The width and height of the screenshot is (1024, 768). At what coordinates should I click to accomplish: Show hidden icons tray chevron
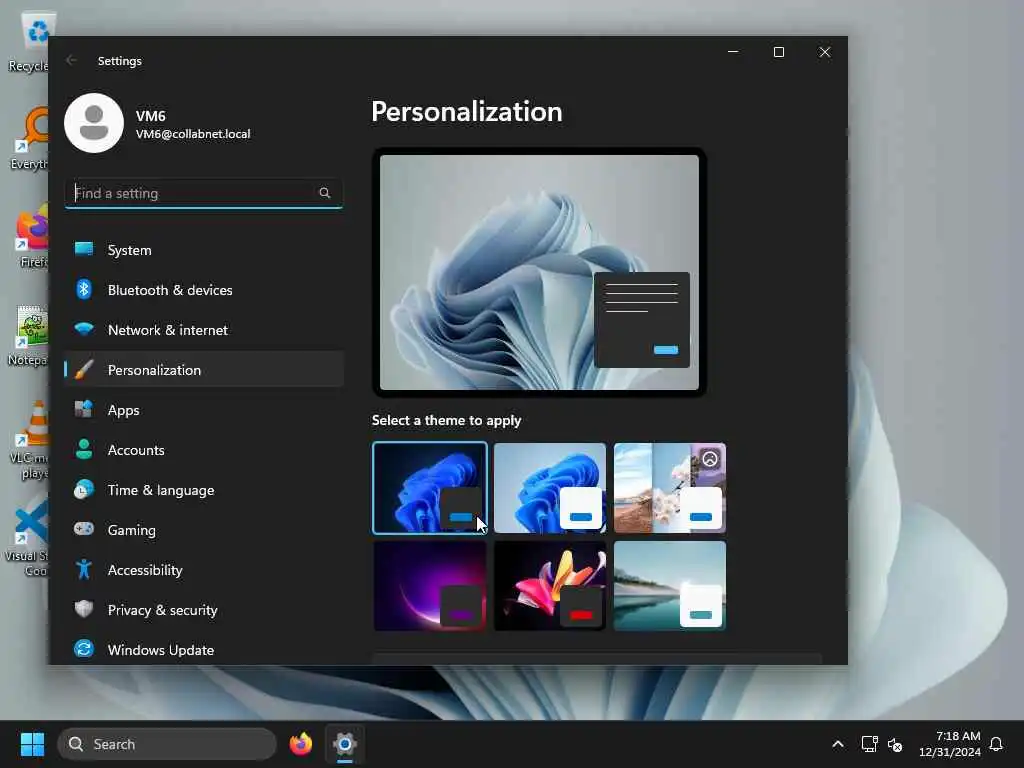coord(838,744)
